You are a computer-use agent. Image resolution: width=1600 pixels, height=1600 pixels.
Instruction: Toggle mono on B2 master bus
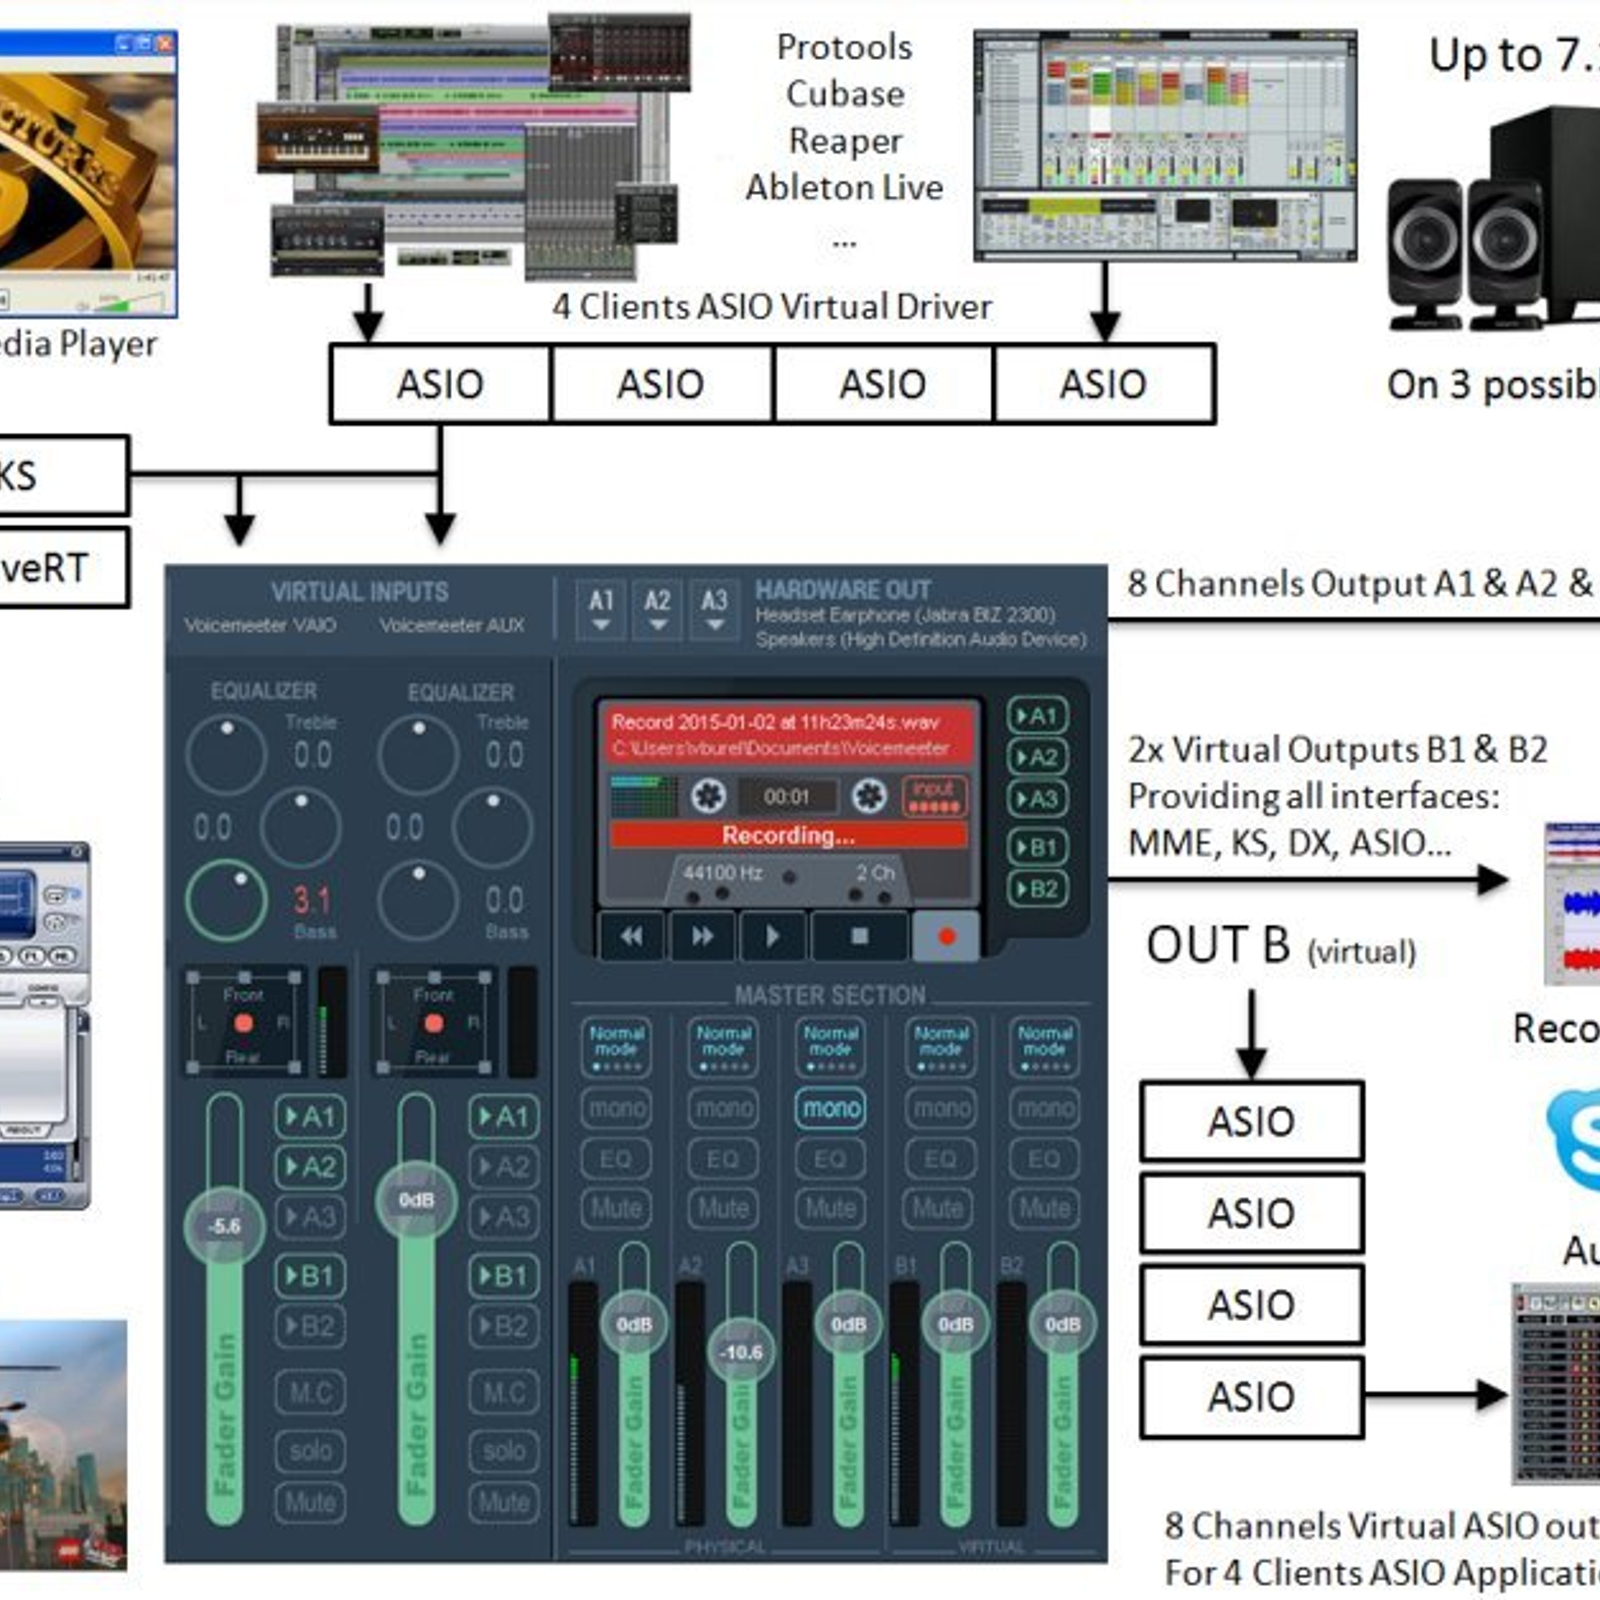click(x=1045, y=1108)
